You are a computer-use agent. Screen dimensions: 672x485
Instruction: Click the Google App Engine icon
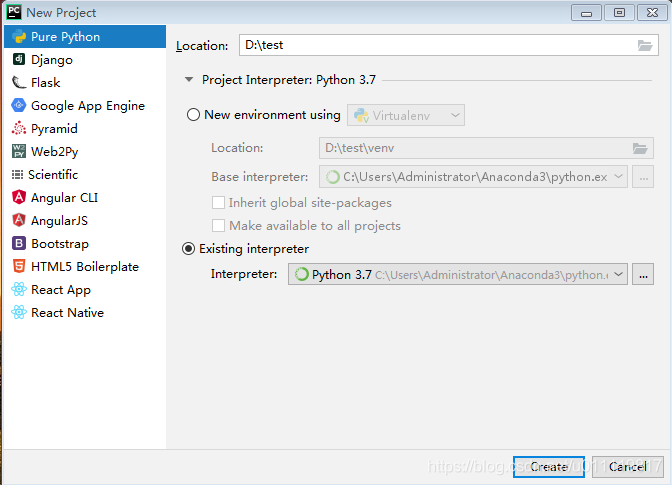point(18,105)
